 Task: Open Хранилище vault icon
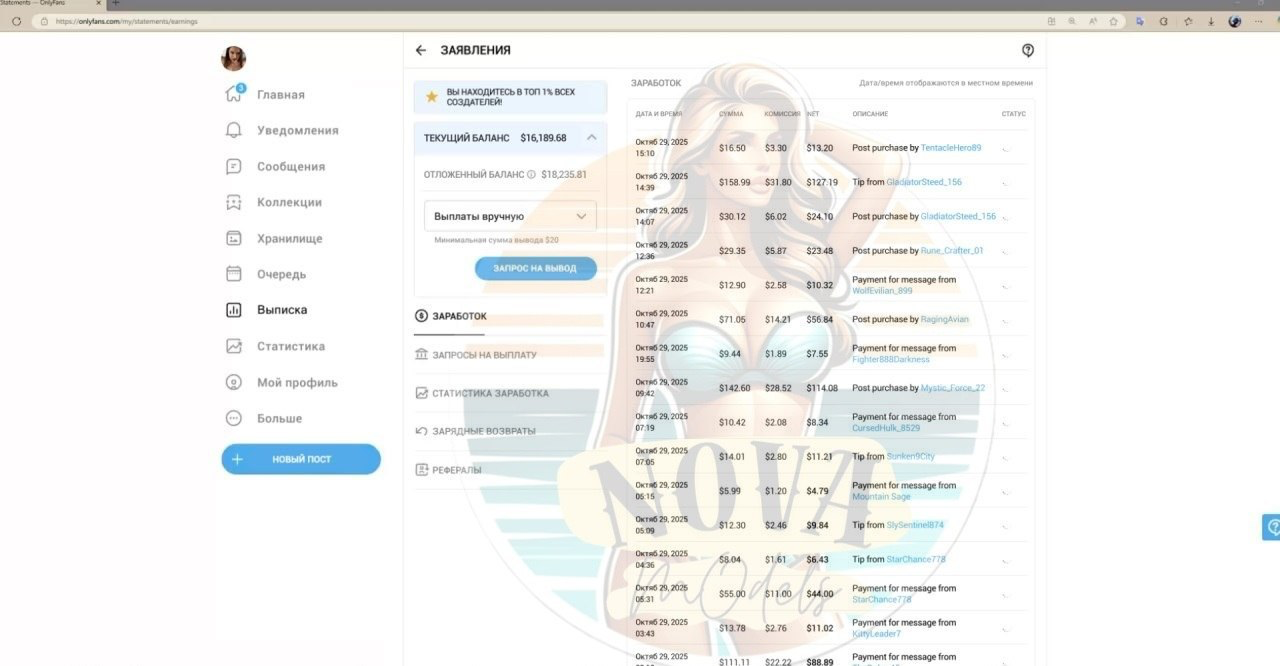[x=234, y=239]
